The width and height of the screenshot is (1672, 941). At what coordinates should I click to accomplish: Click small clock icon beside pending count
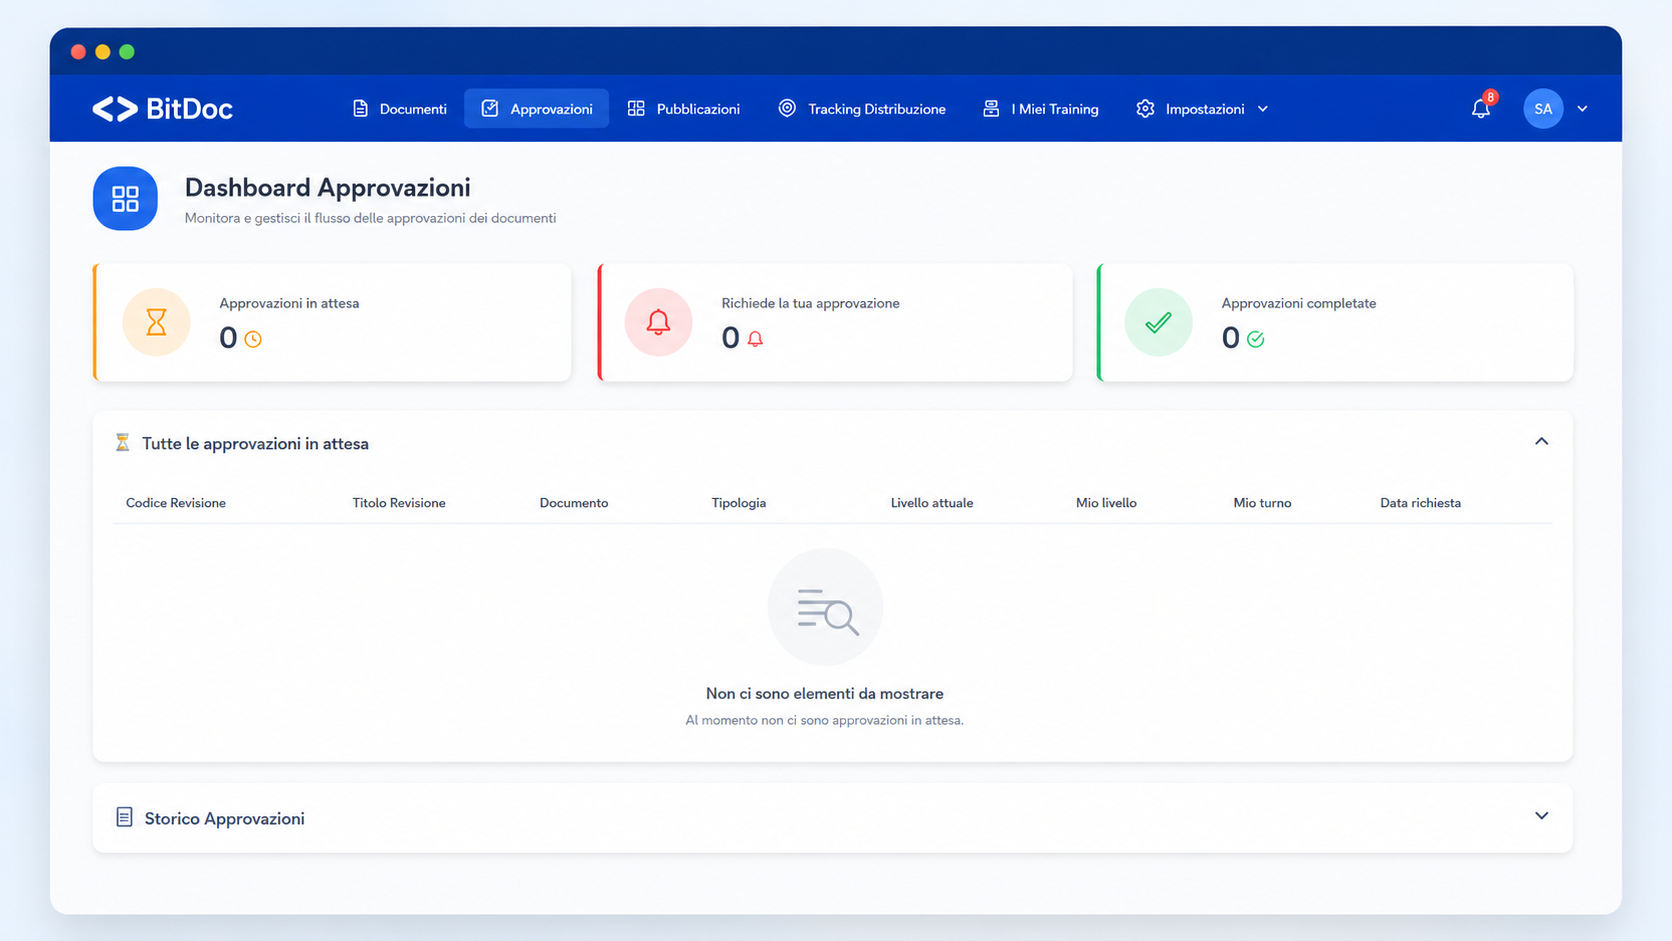253,339
